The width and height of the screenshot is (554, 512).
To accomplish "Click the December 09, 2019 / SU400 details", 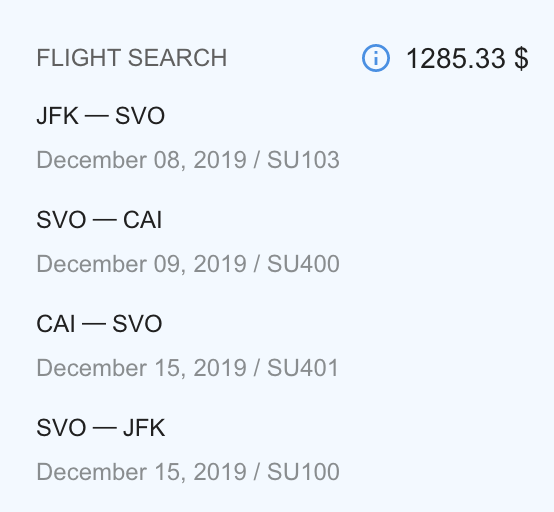I will point(188,264).
